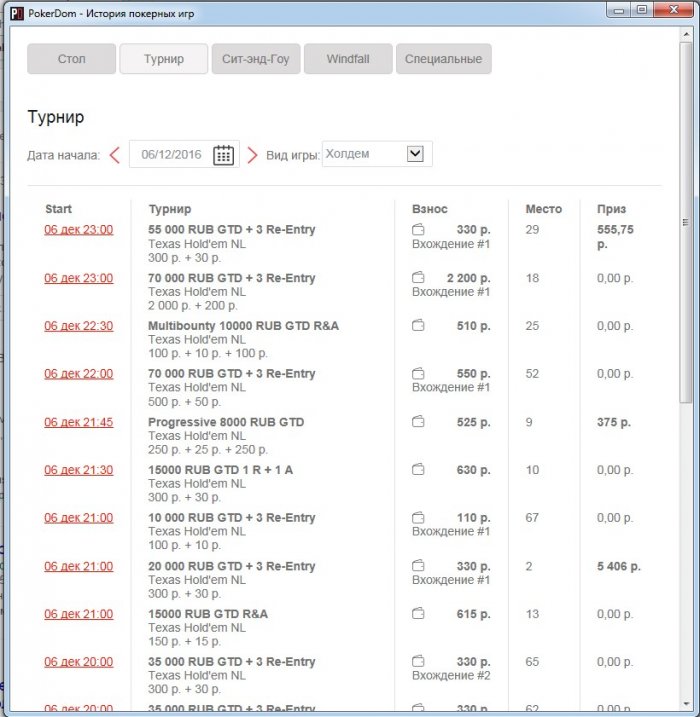The image size is (700, 717).
Task: Switch to the Турнир tab
Action: (x=164, y=59)
